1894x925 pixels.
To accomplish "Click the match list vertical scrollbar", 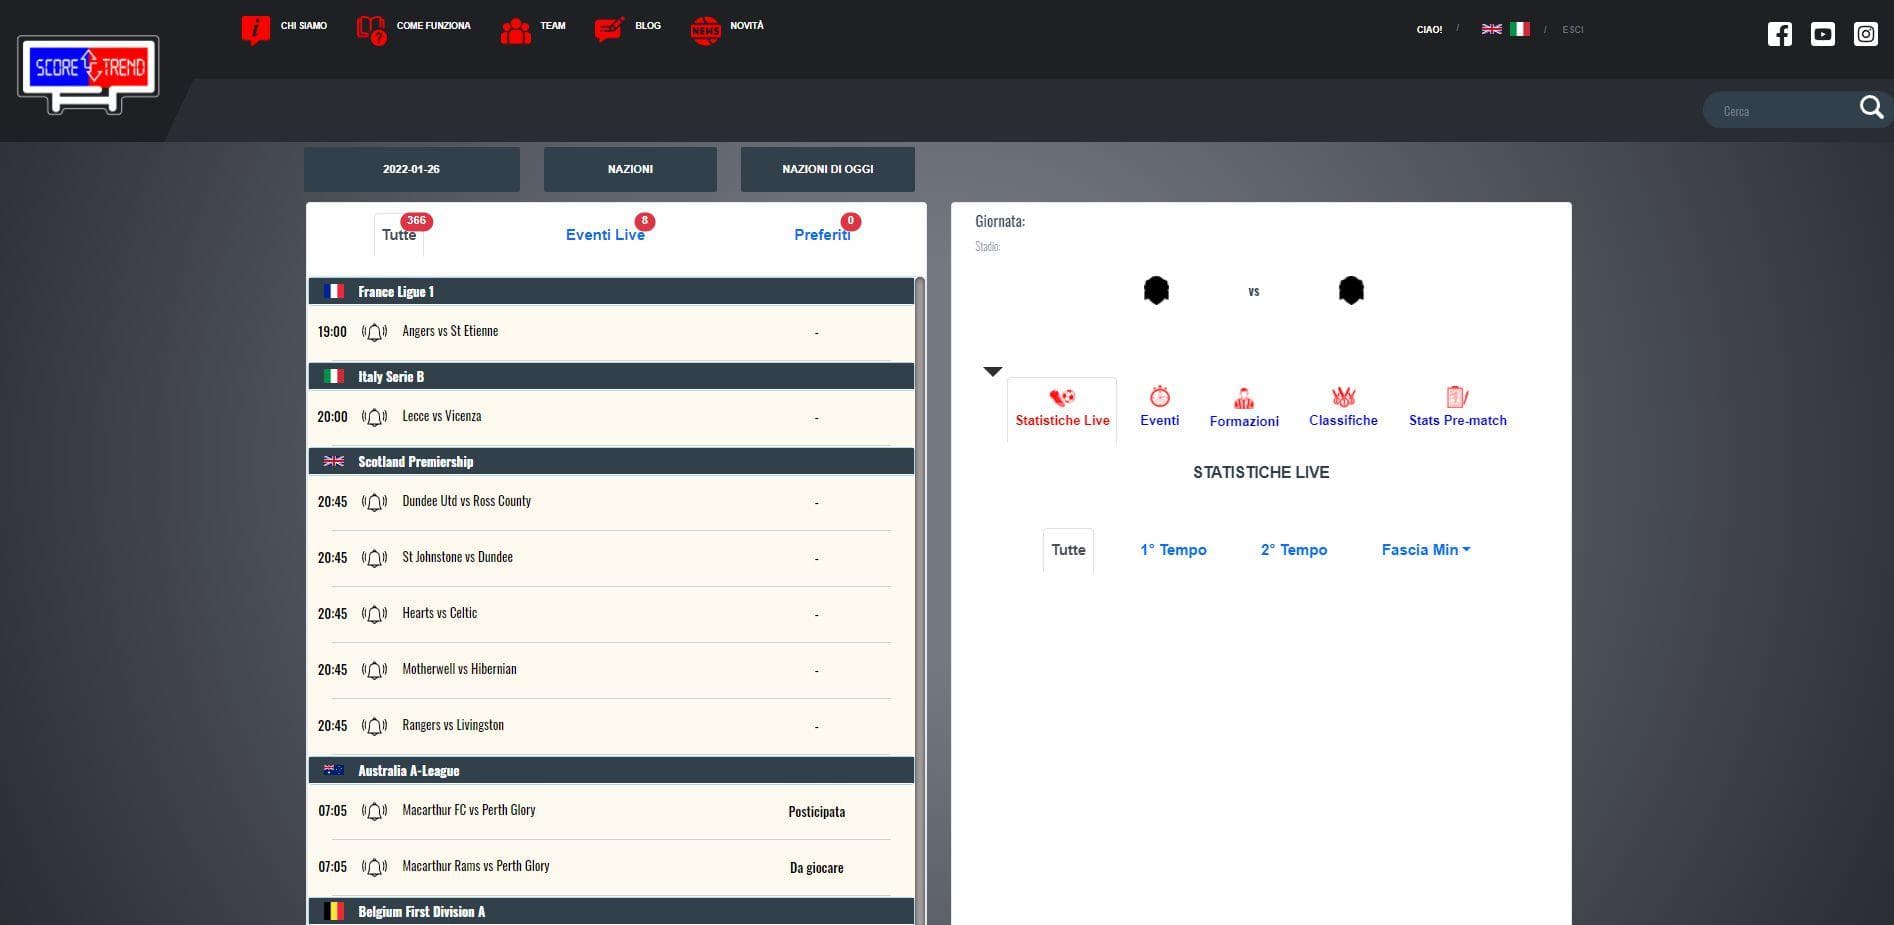I will pos(920,600).
